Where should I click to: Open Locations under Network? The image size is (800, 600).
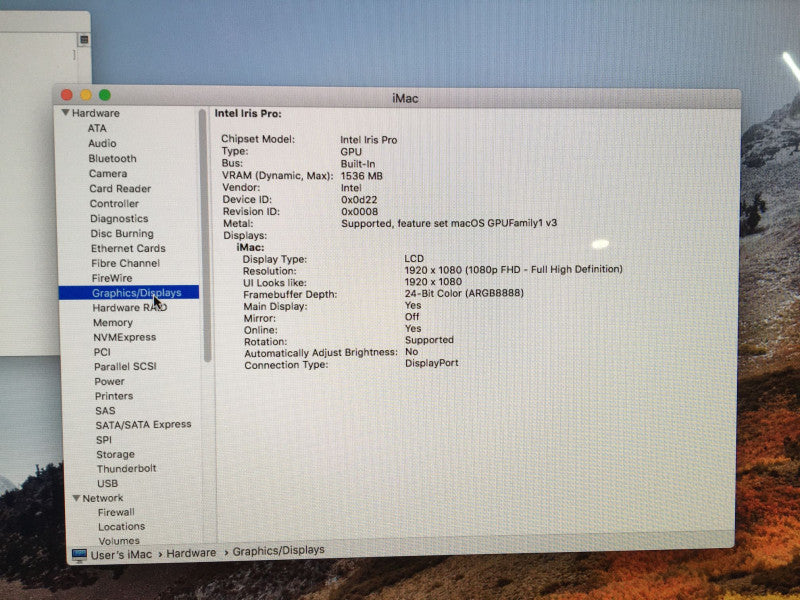pyautogui.click(x=121, y=527)
